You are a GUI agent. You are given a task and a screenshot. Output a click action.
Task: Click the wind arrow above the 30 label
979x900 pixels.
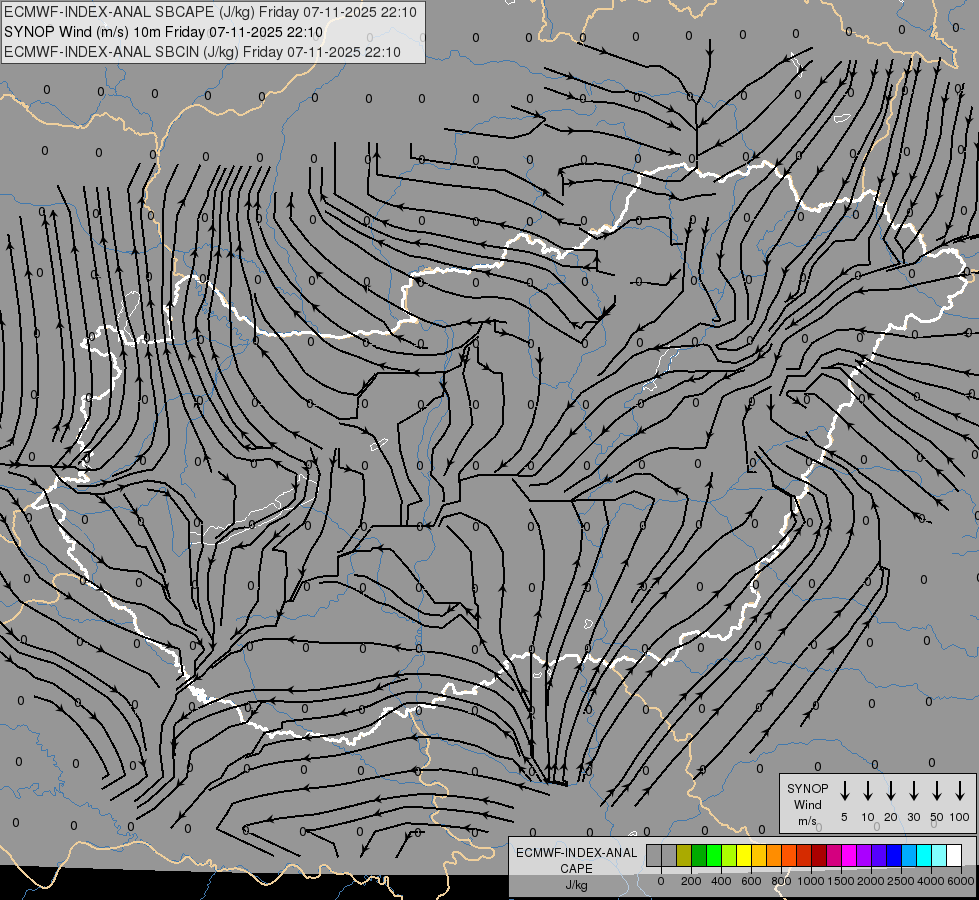pos(913,791)
